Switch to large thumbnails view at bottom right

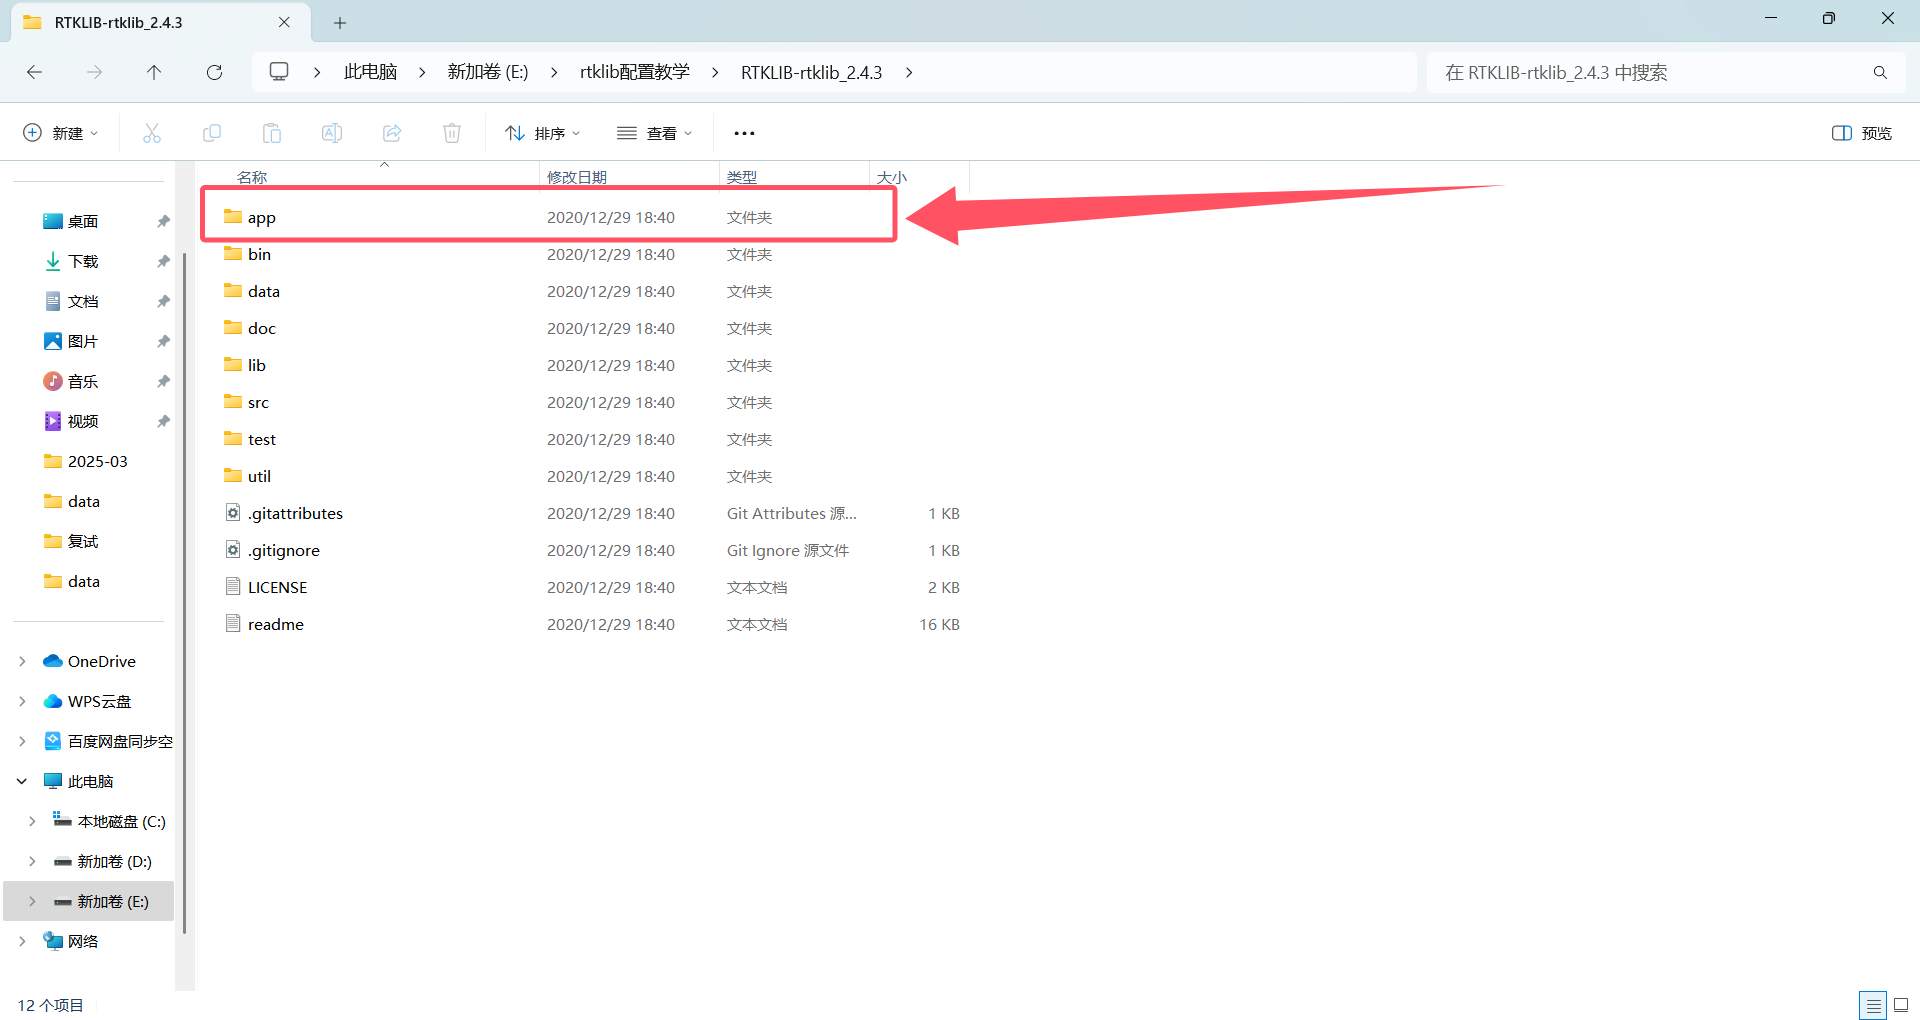tap(1901, 1005)
